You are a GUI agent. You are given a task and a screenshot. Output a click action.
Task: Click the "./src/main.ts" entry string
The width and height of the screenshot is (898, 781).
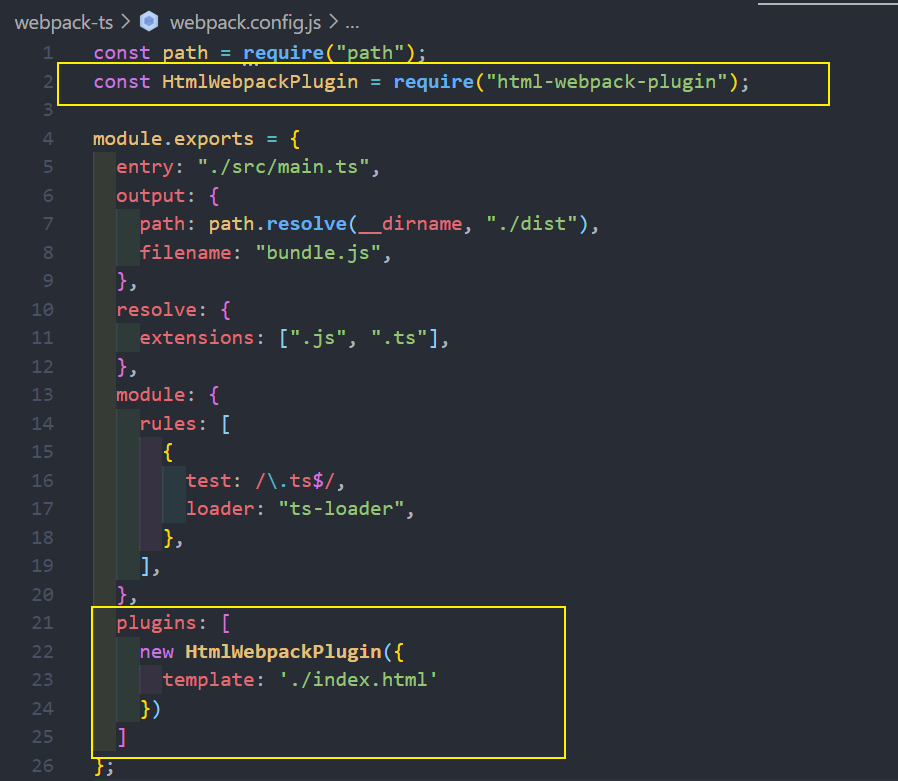click(283, 167)
